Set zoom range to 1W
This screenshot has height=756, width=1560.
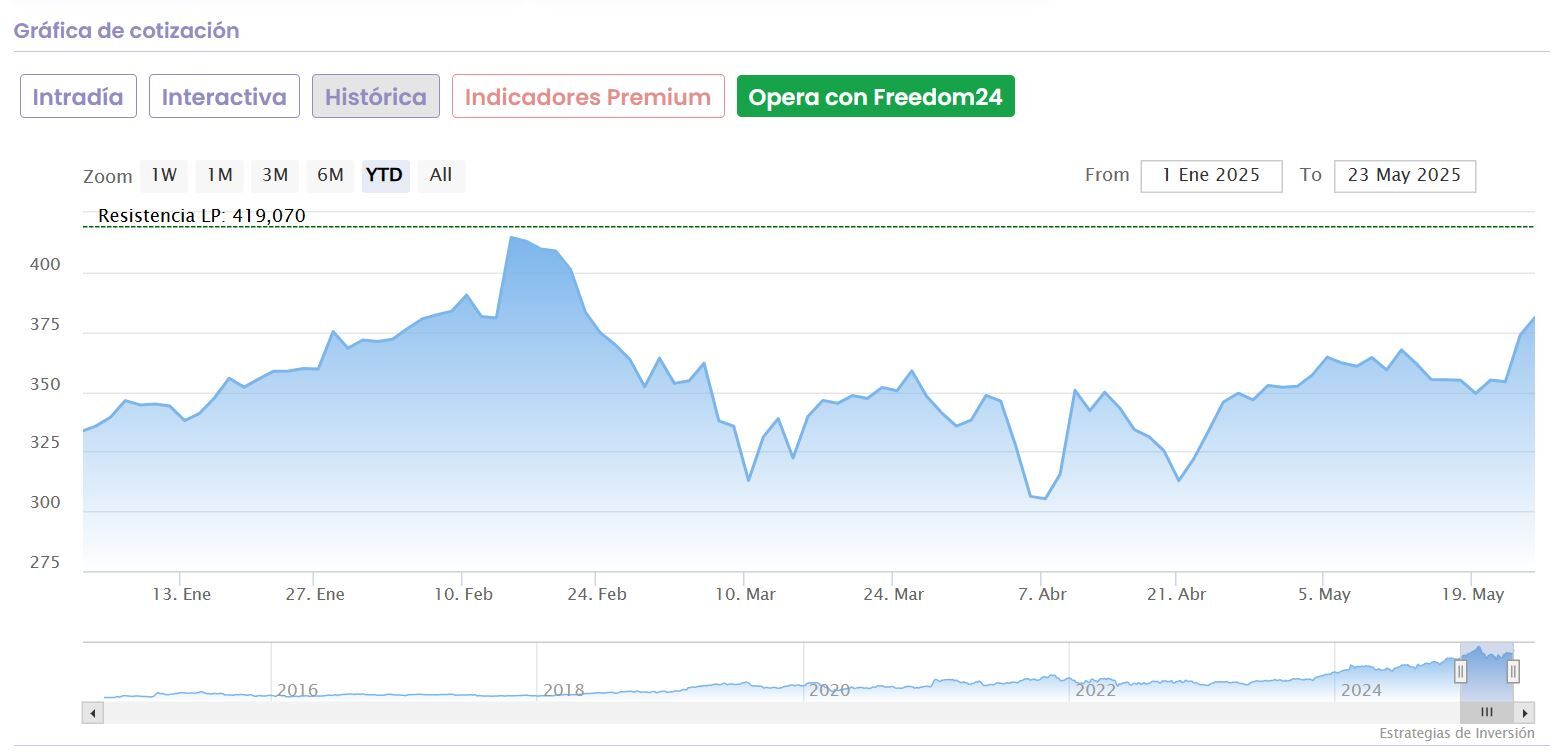coord(164,175)
